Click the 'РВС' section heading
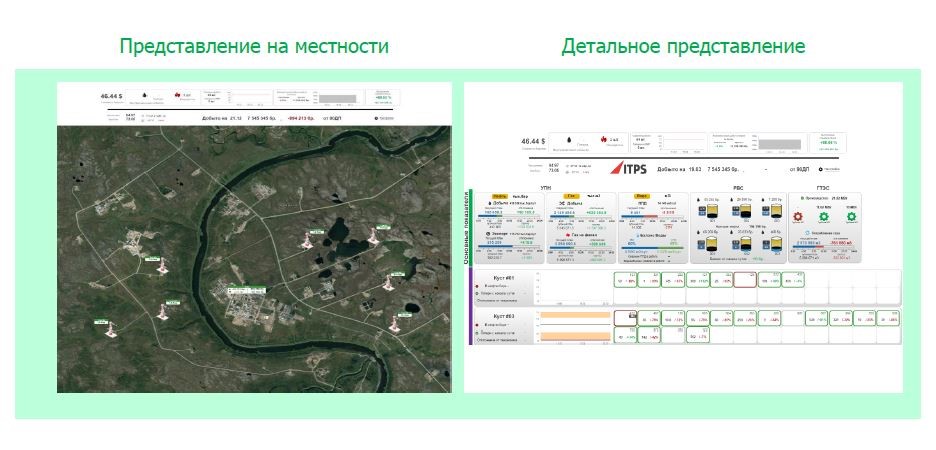This screenshot has width=936, height=450. (738, 187)
